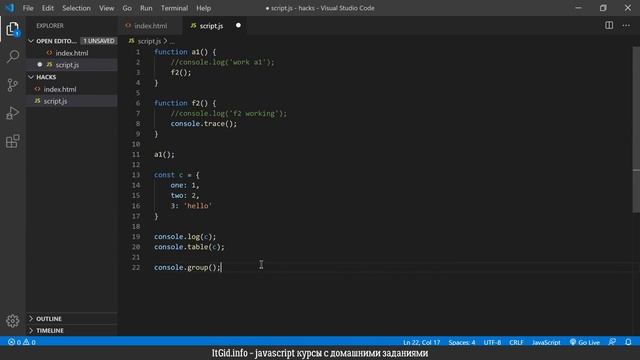Switch to the index.html editor tab

pyautogui.click(x=151, y=26)
